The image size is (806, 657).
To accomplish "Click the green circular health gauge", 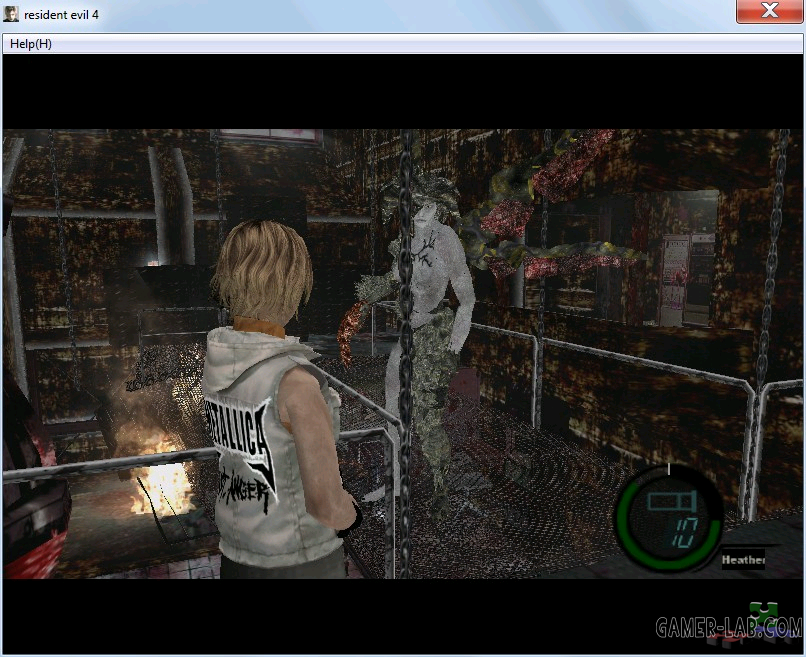I will point(667,519).
